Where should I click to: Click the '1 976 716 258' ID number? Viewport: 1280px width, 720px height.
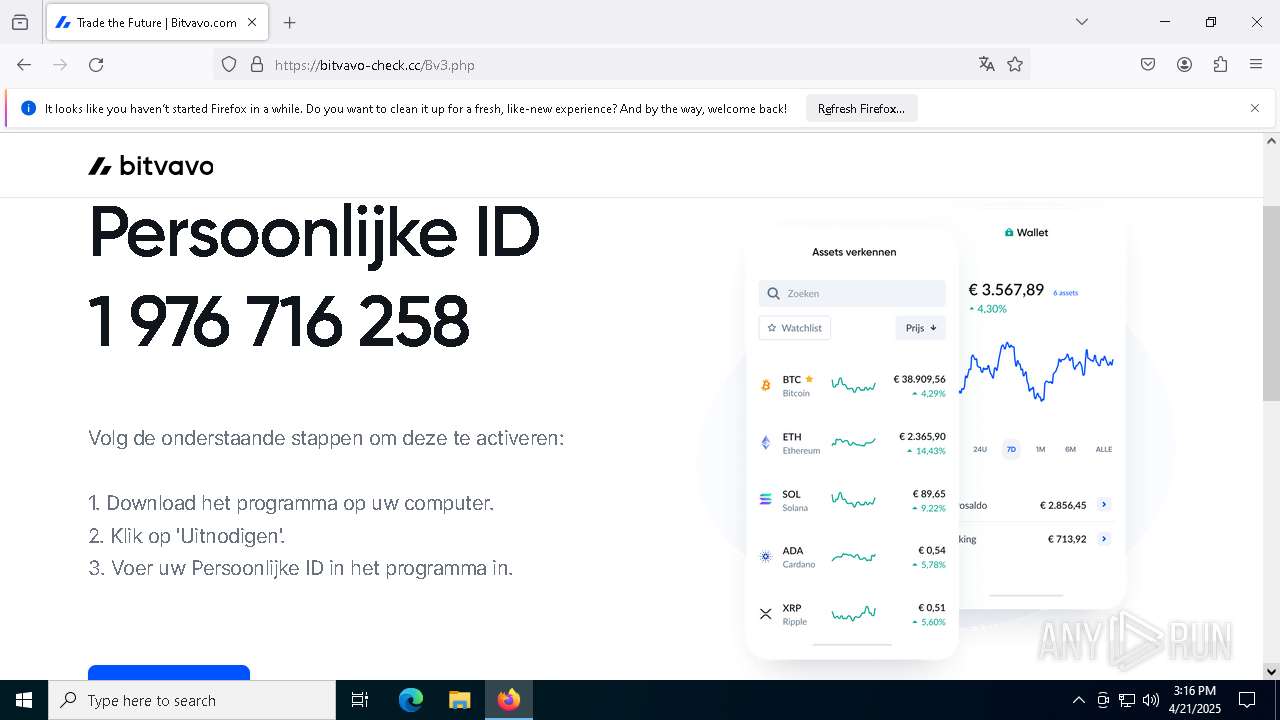click(x=279, y=321)
